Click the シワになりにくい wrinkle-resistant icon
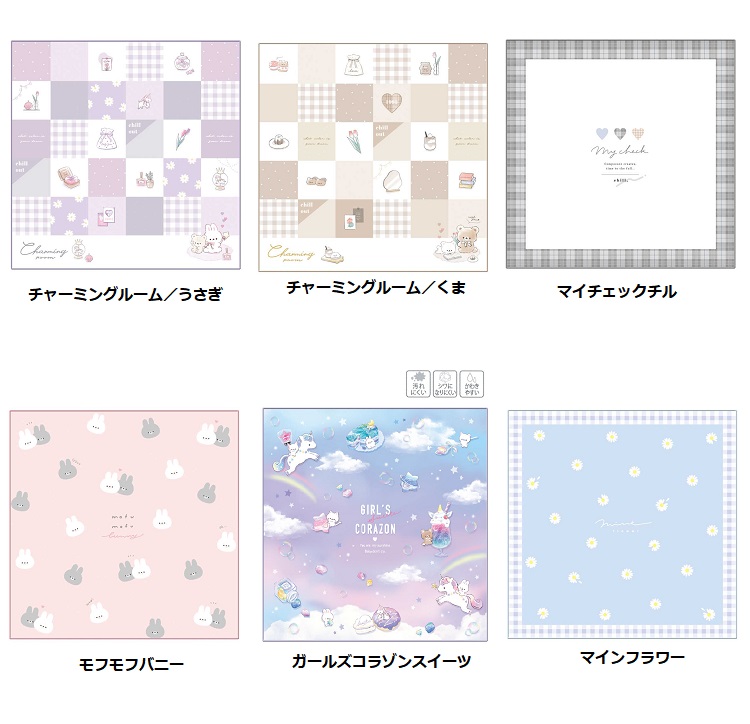Screen dimensions: 750x724 [x=445, y=384]
